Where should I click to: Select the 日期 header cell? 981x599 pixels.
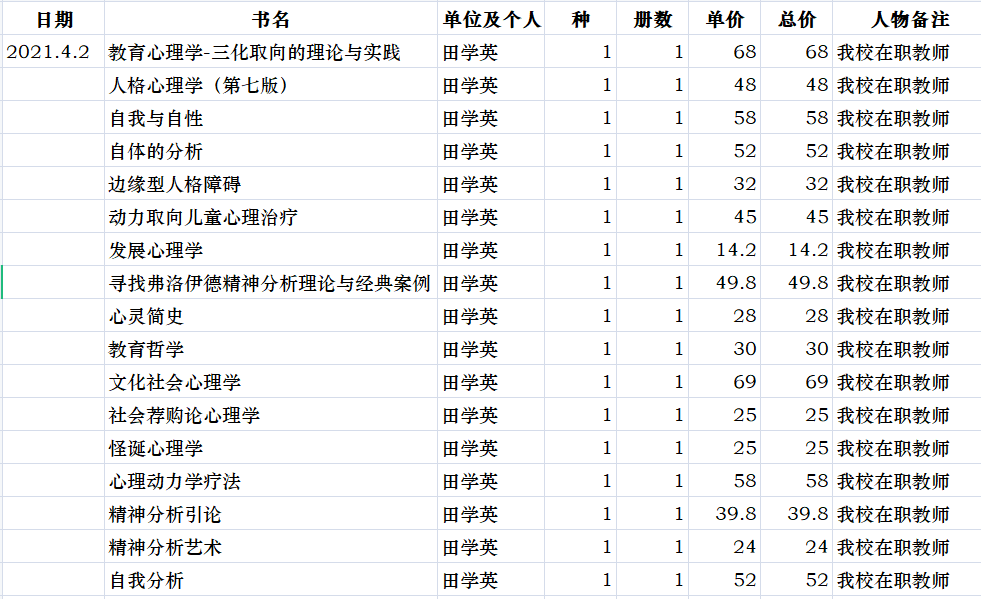53,18
